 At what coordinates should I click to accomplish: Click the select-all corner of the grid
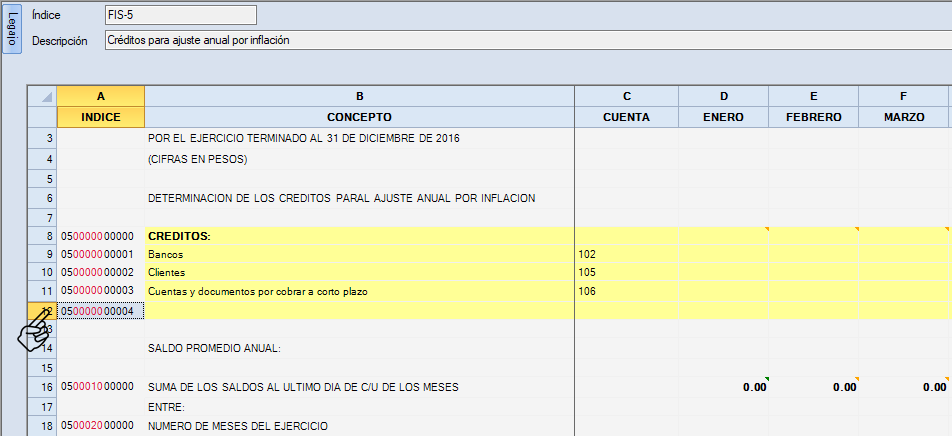pos(42,96)
